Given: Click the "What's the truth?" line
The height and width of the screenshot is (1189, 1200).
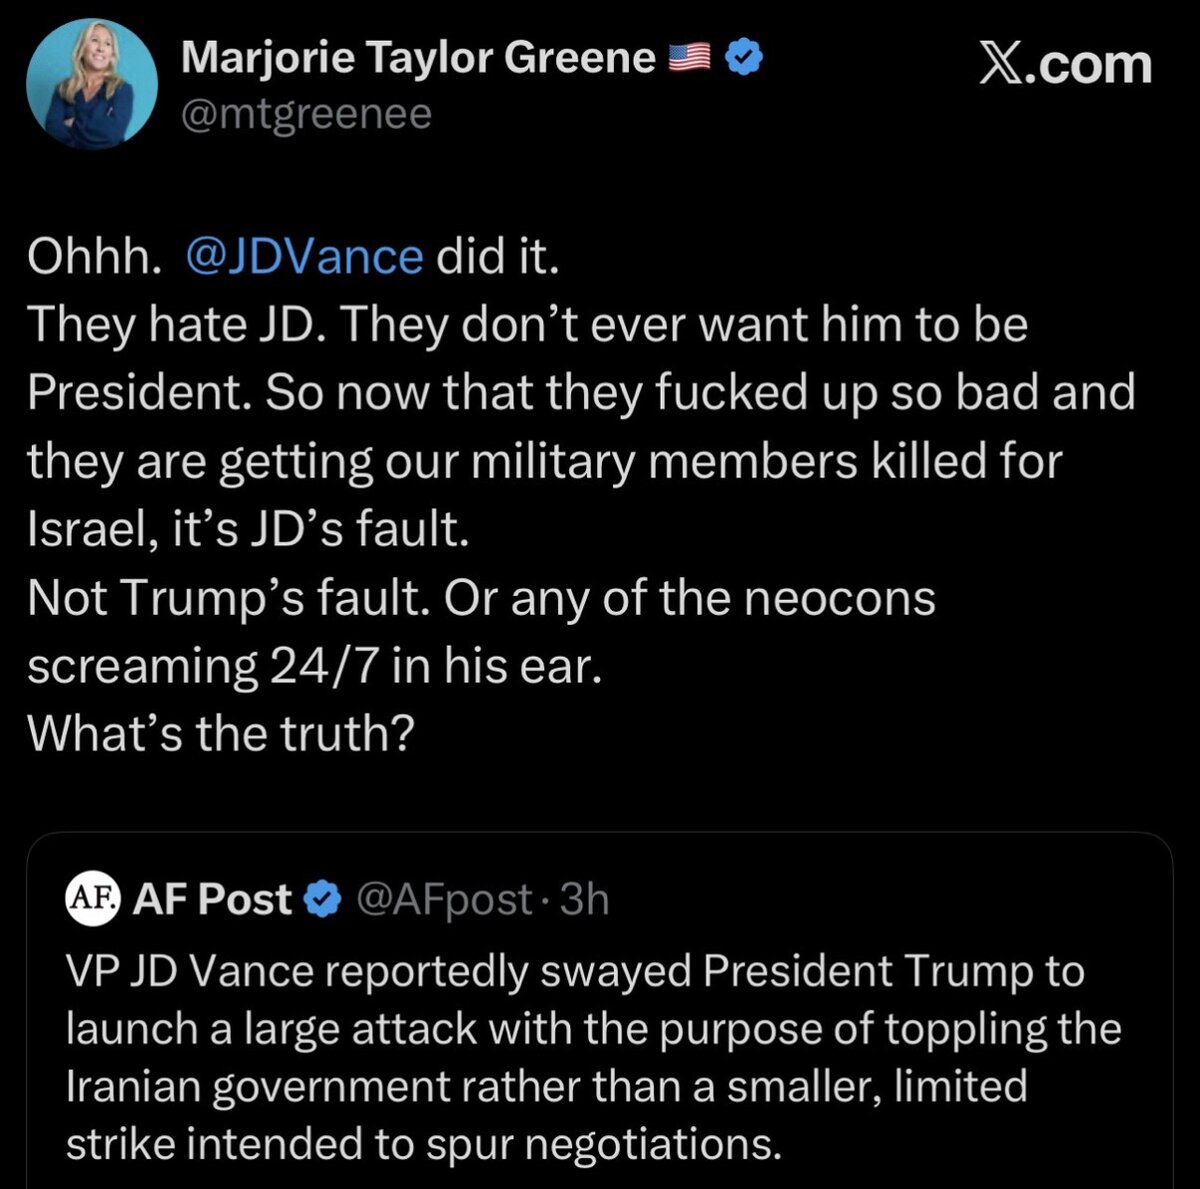Looking at the screenshot, I should point(221,733).
